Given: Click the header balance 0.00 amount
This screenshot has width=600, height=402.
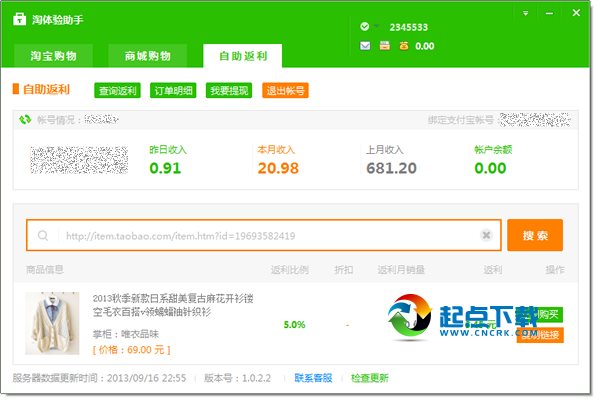Looking at the screenshot, I should click(x=425, y=46).
